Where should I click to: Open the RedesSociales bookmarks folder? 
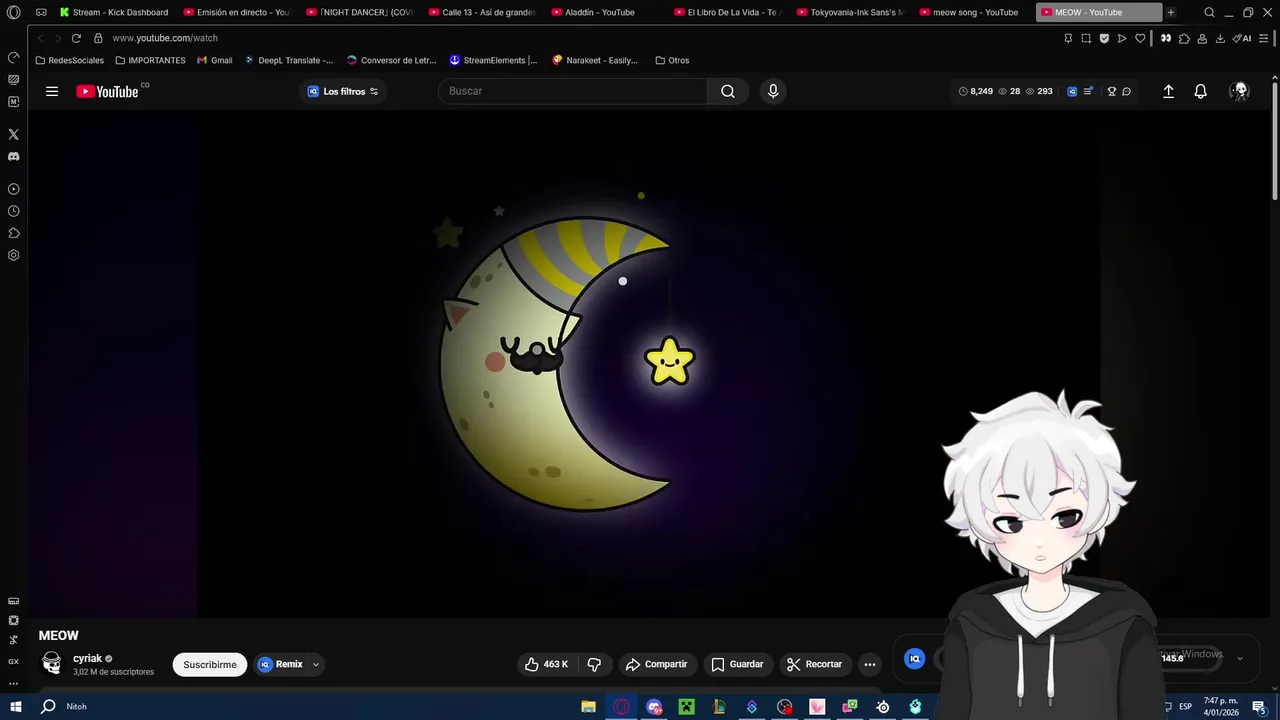coord(69,60)
